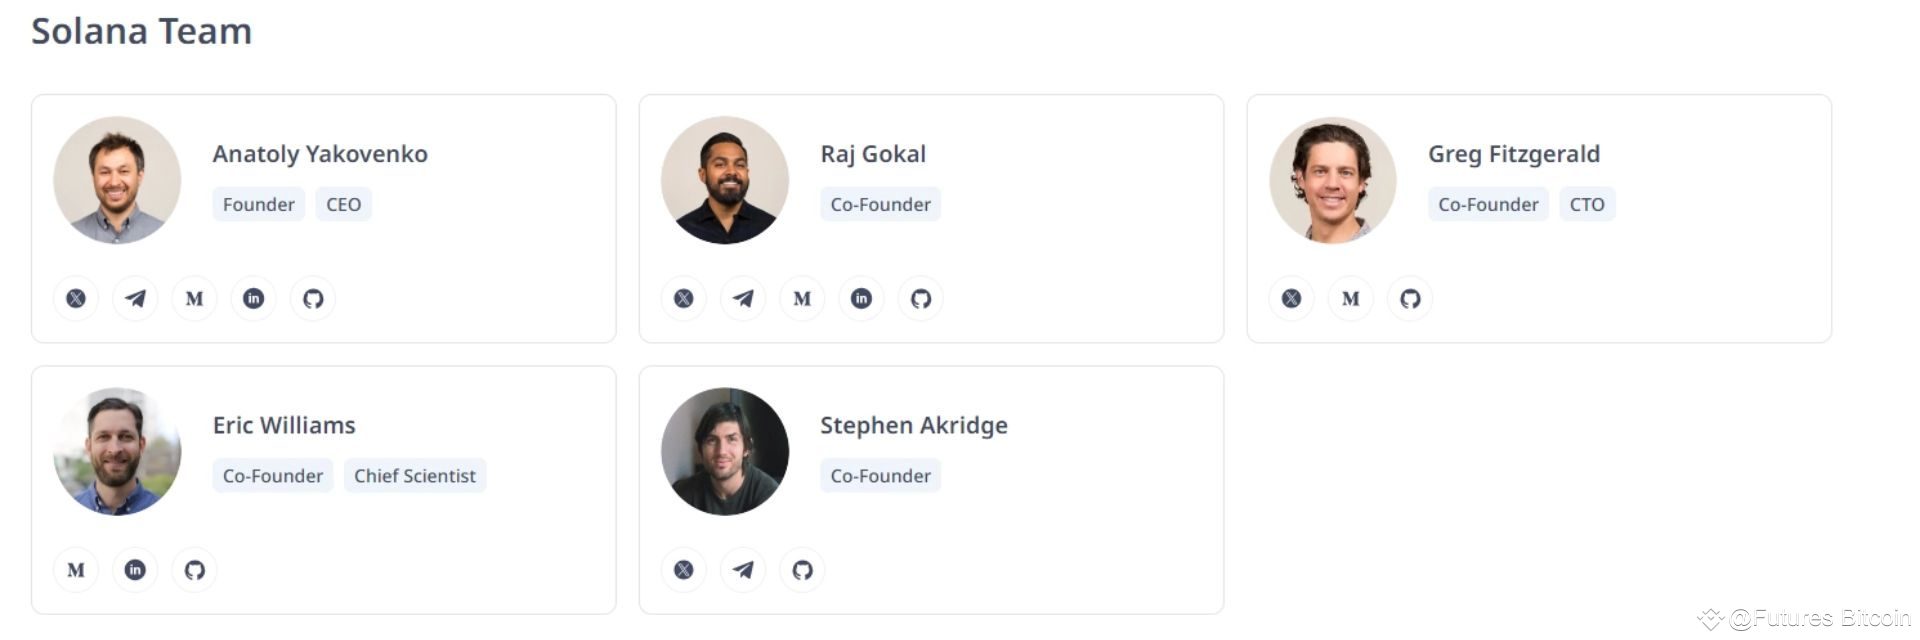The image size is (1920, 640).
Task: Open Anatoly Yakovenko's Telegram icon
Action: point(134,298)
